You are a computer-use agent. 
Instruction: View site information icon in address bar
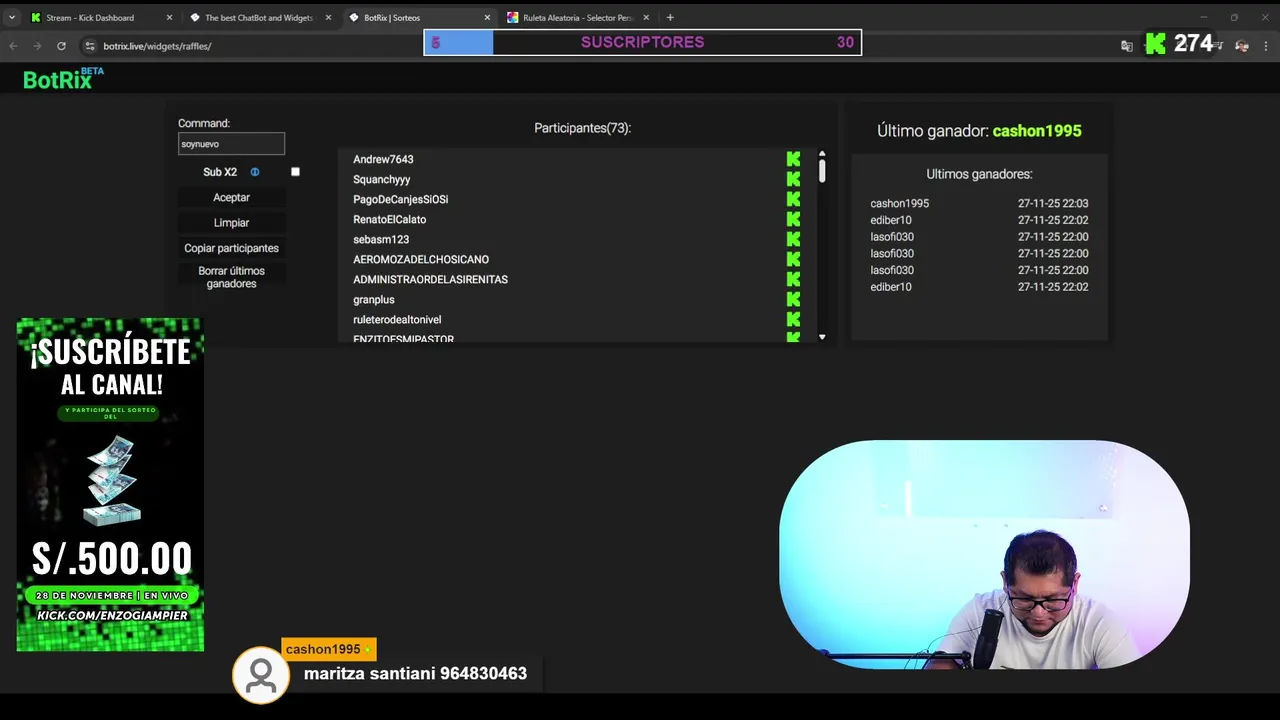[x=90, y=46]
